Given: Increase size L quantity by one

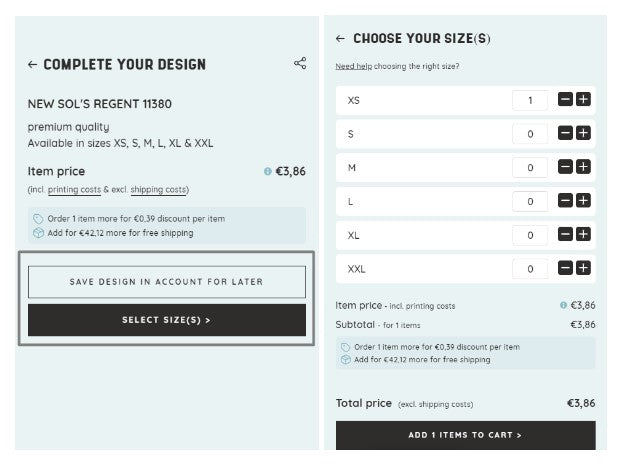Looking at the screenshot, I should [x=583, y=201].
